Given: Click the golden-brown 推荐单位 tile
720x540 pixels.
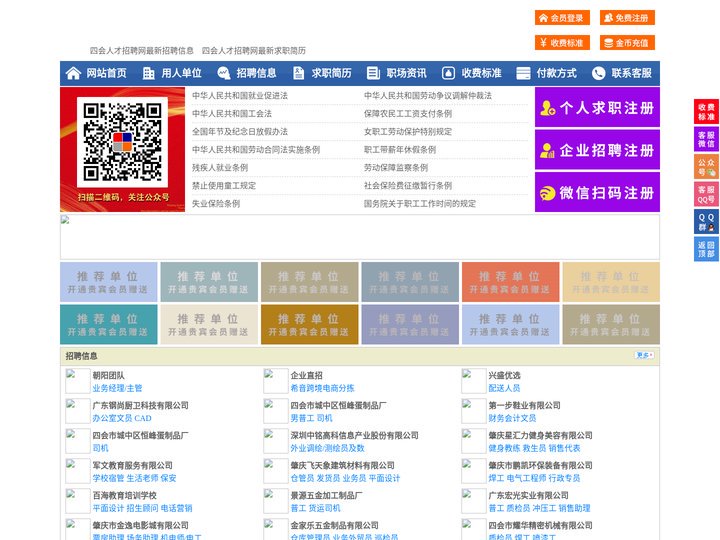Looking at the screenshot, I should point(309,324).
